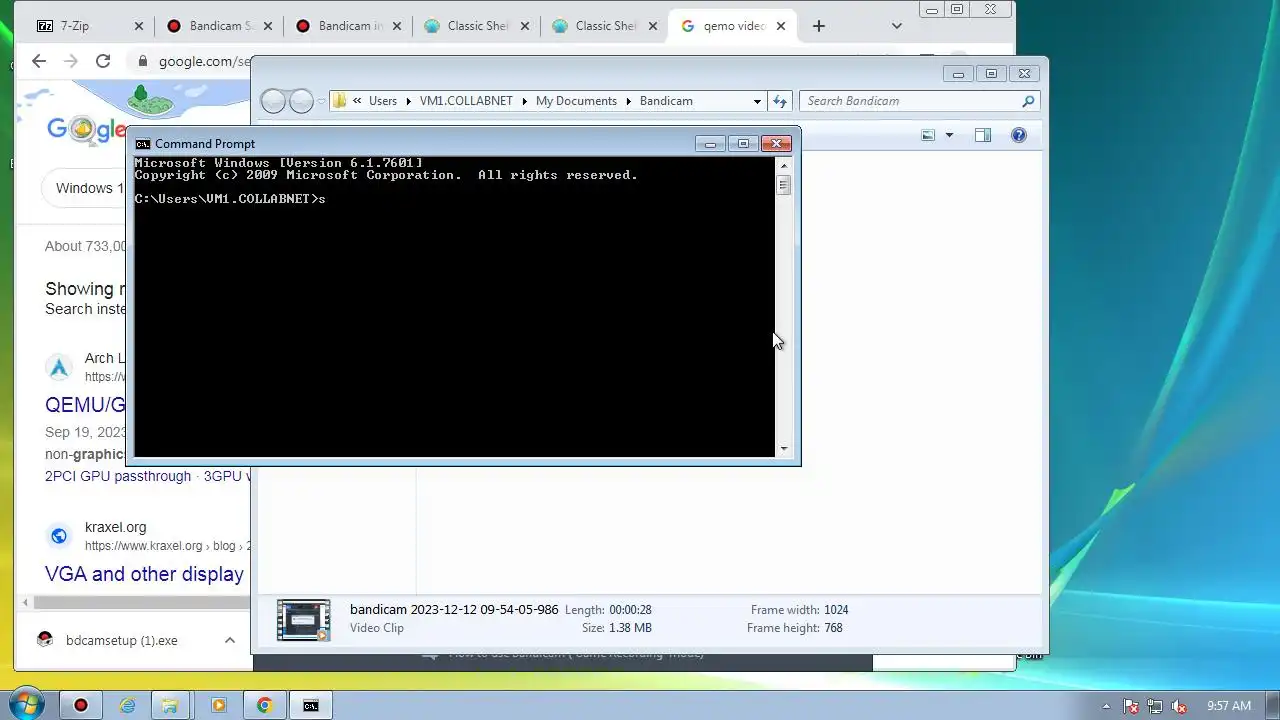This screenshot has width=1280, height=720.
Task: Click Command Prompt scroll up arrow
Action: [x=783, y=166]
